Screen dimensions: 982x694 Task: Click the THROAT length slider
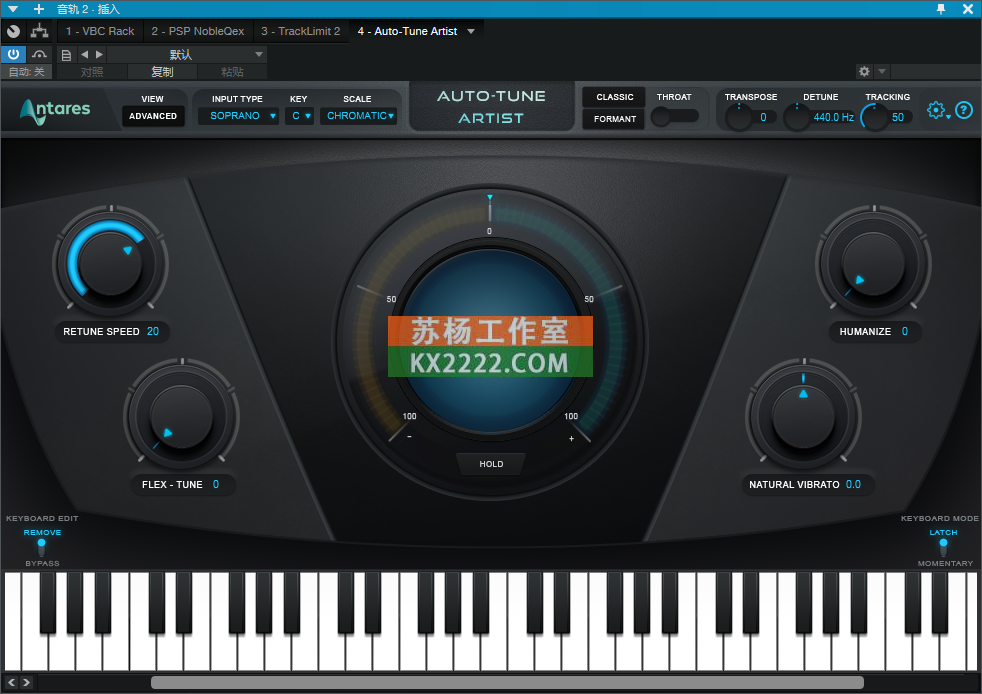pos(674,116)
